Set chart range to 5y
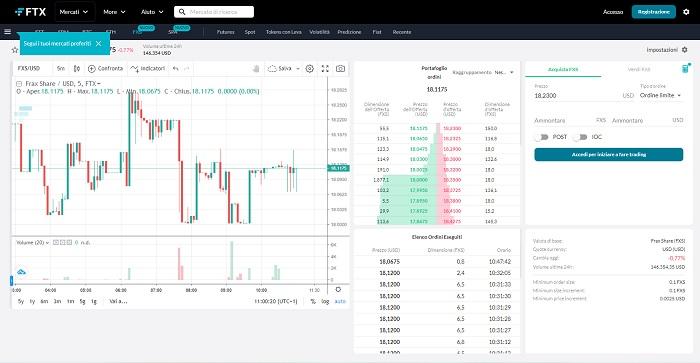The image size is (700, 363). pyautogui.click(x=21, y=301)
